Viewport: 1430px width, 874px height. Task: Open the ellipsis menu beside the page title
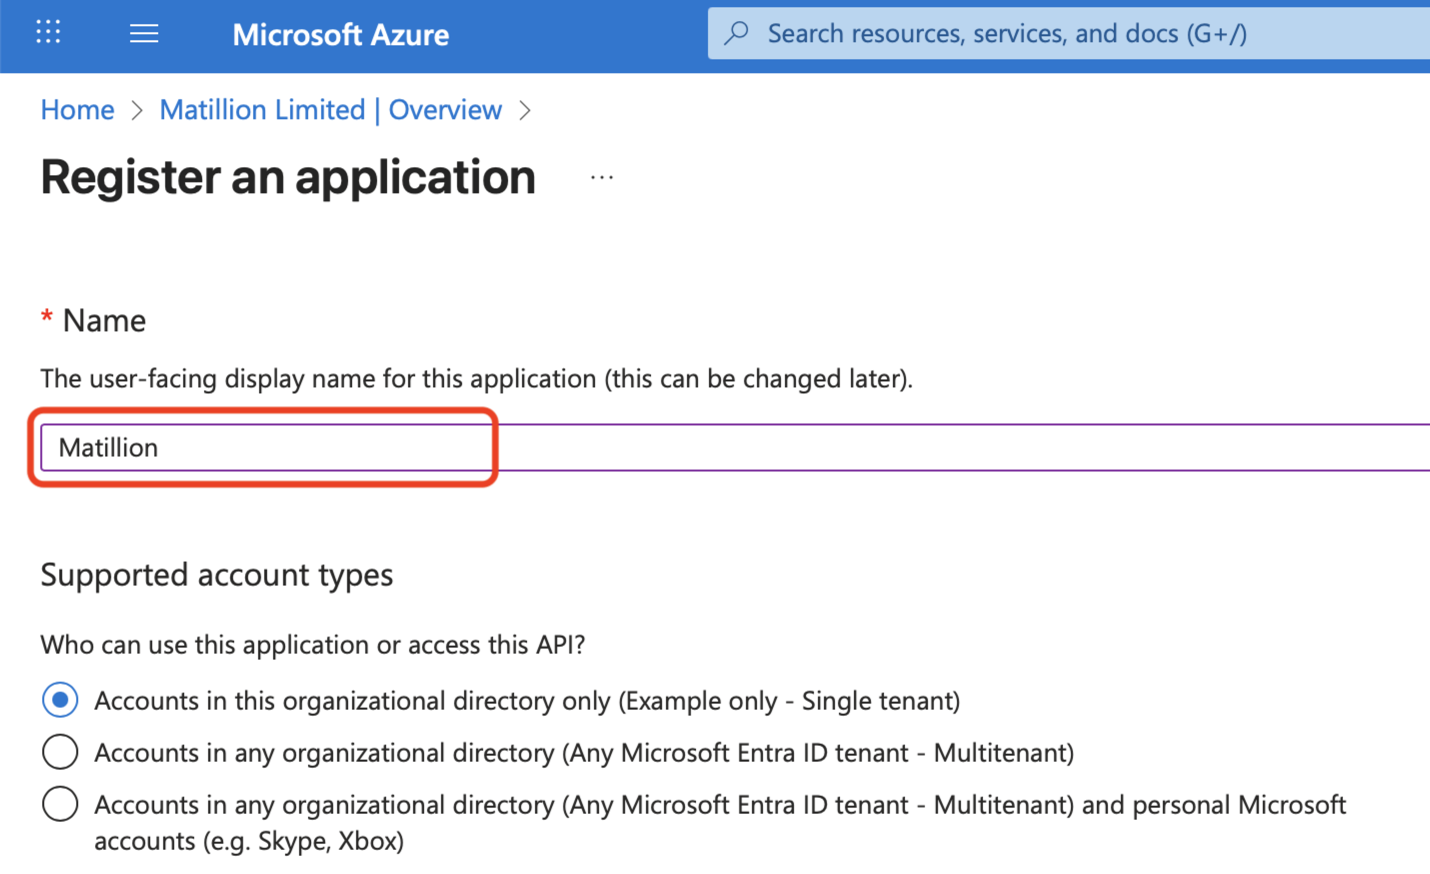coord(602,175)
